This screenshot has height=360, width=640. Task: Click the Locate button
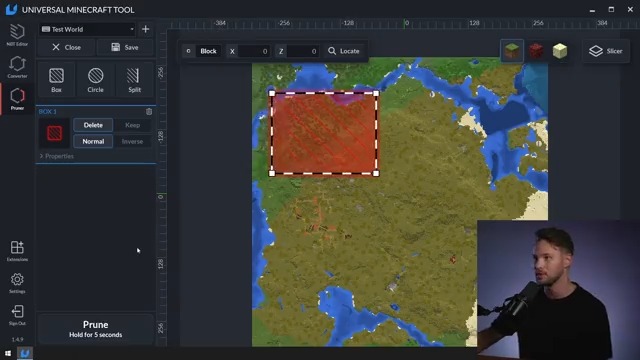point(344,51)
